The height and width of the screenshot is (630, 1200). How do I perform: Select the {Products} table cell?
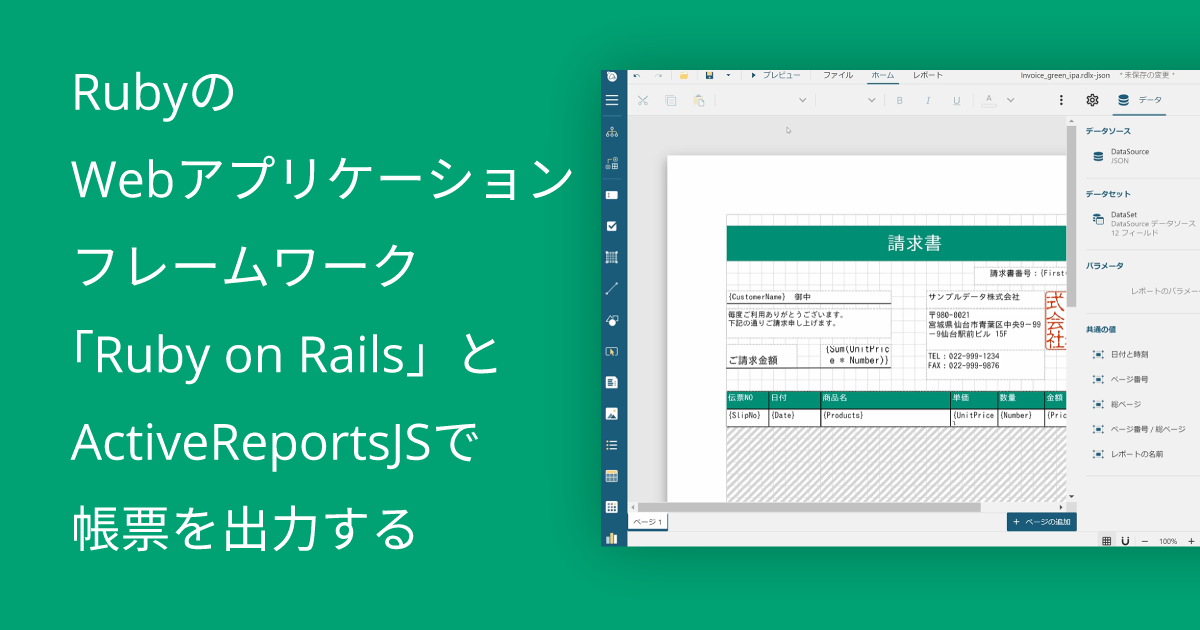point(885,417)
